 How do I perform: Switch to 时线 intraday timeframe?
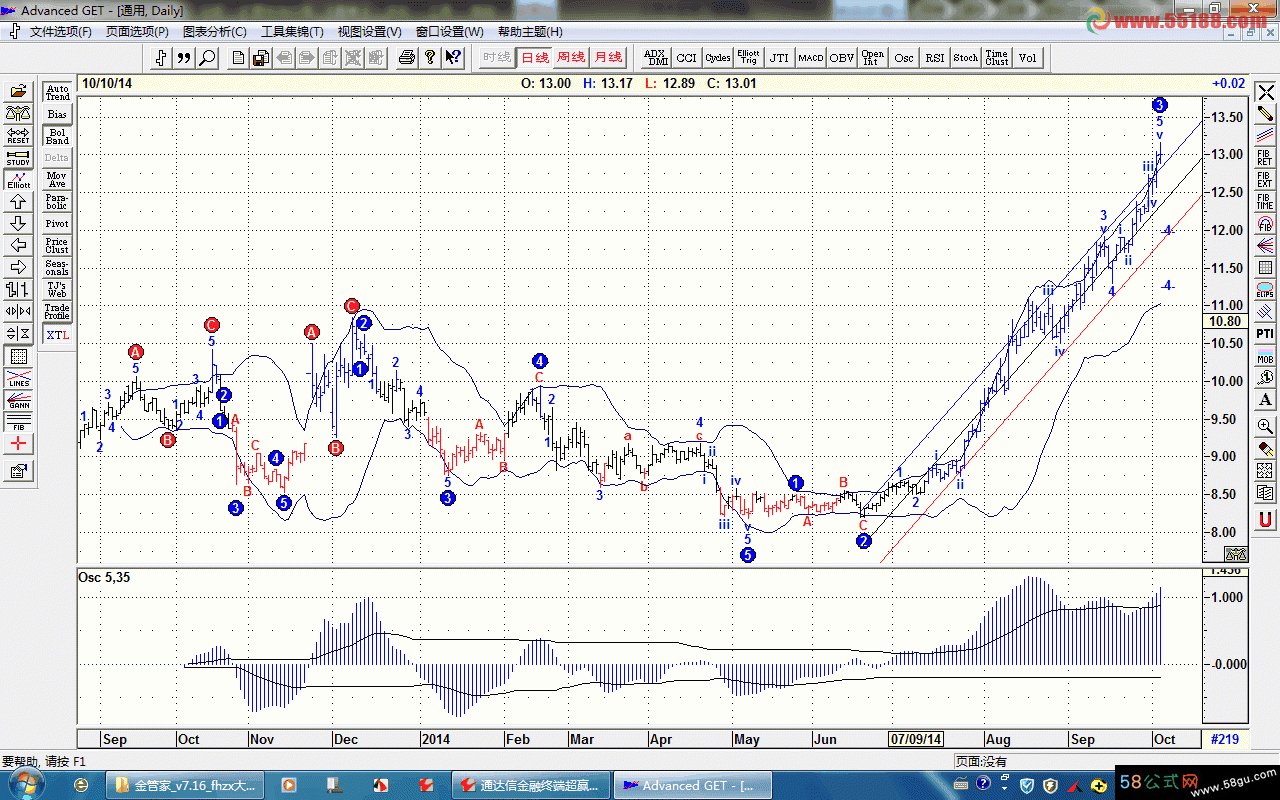(x=496, y=58)
